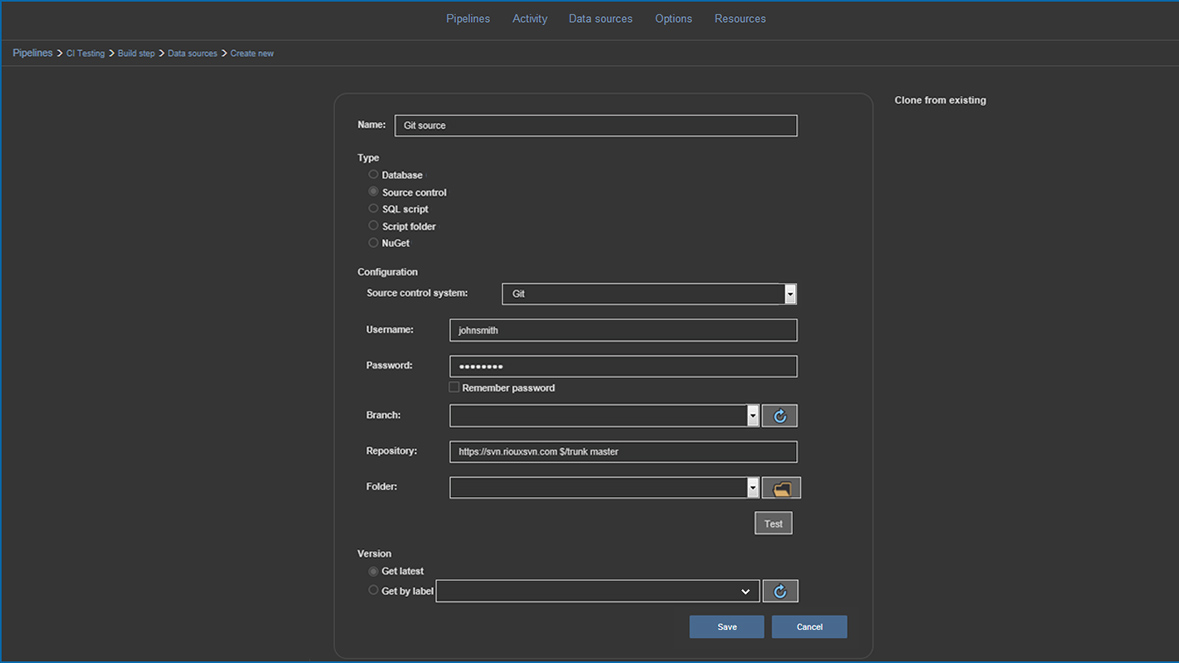Save the Git source data source
The width and height of the screenshot is (1179, 663).
tap(726, 626)
